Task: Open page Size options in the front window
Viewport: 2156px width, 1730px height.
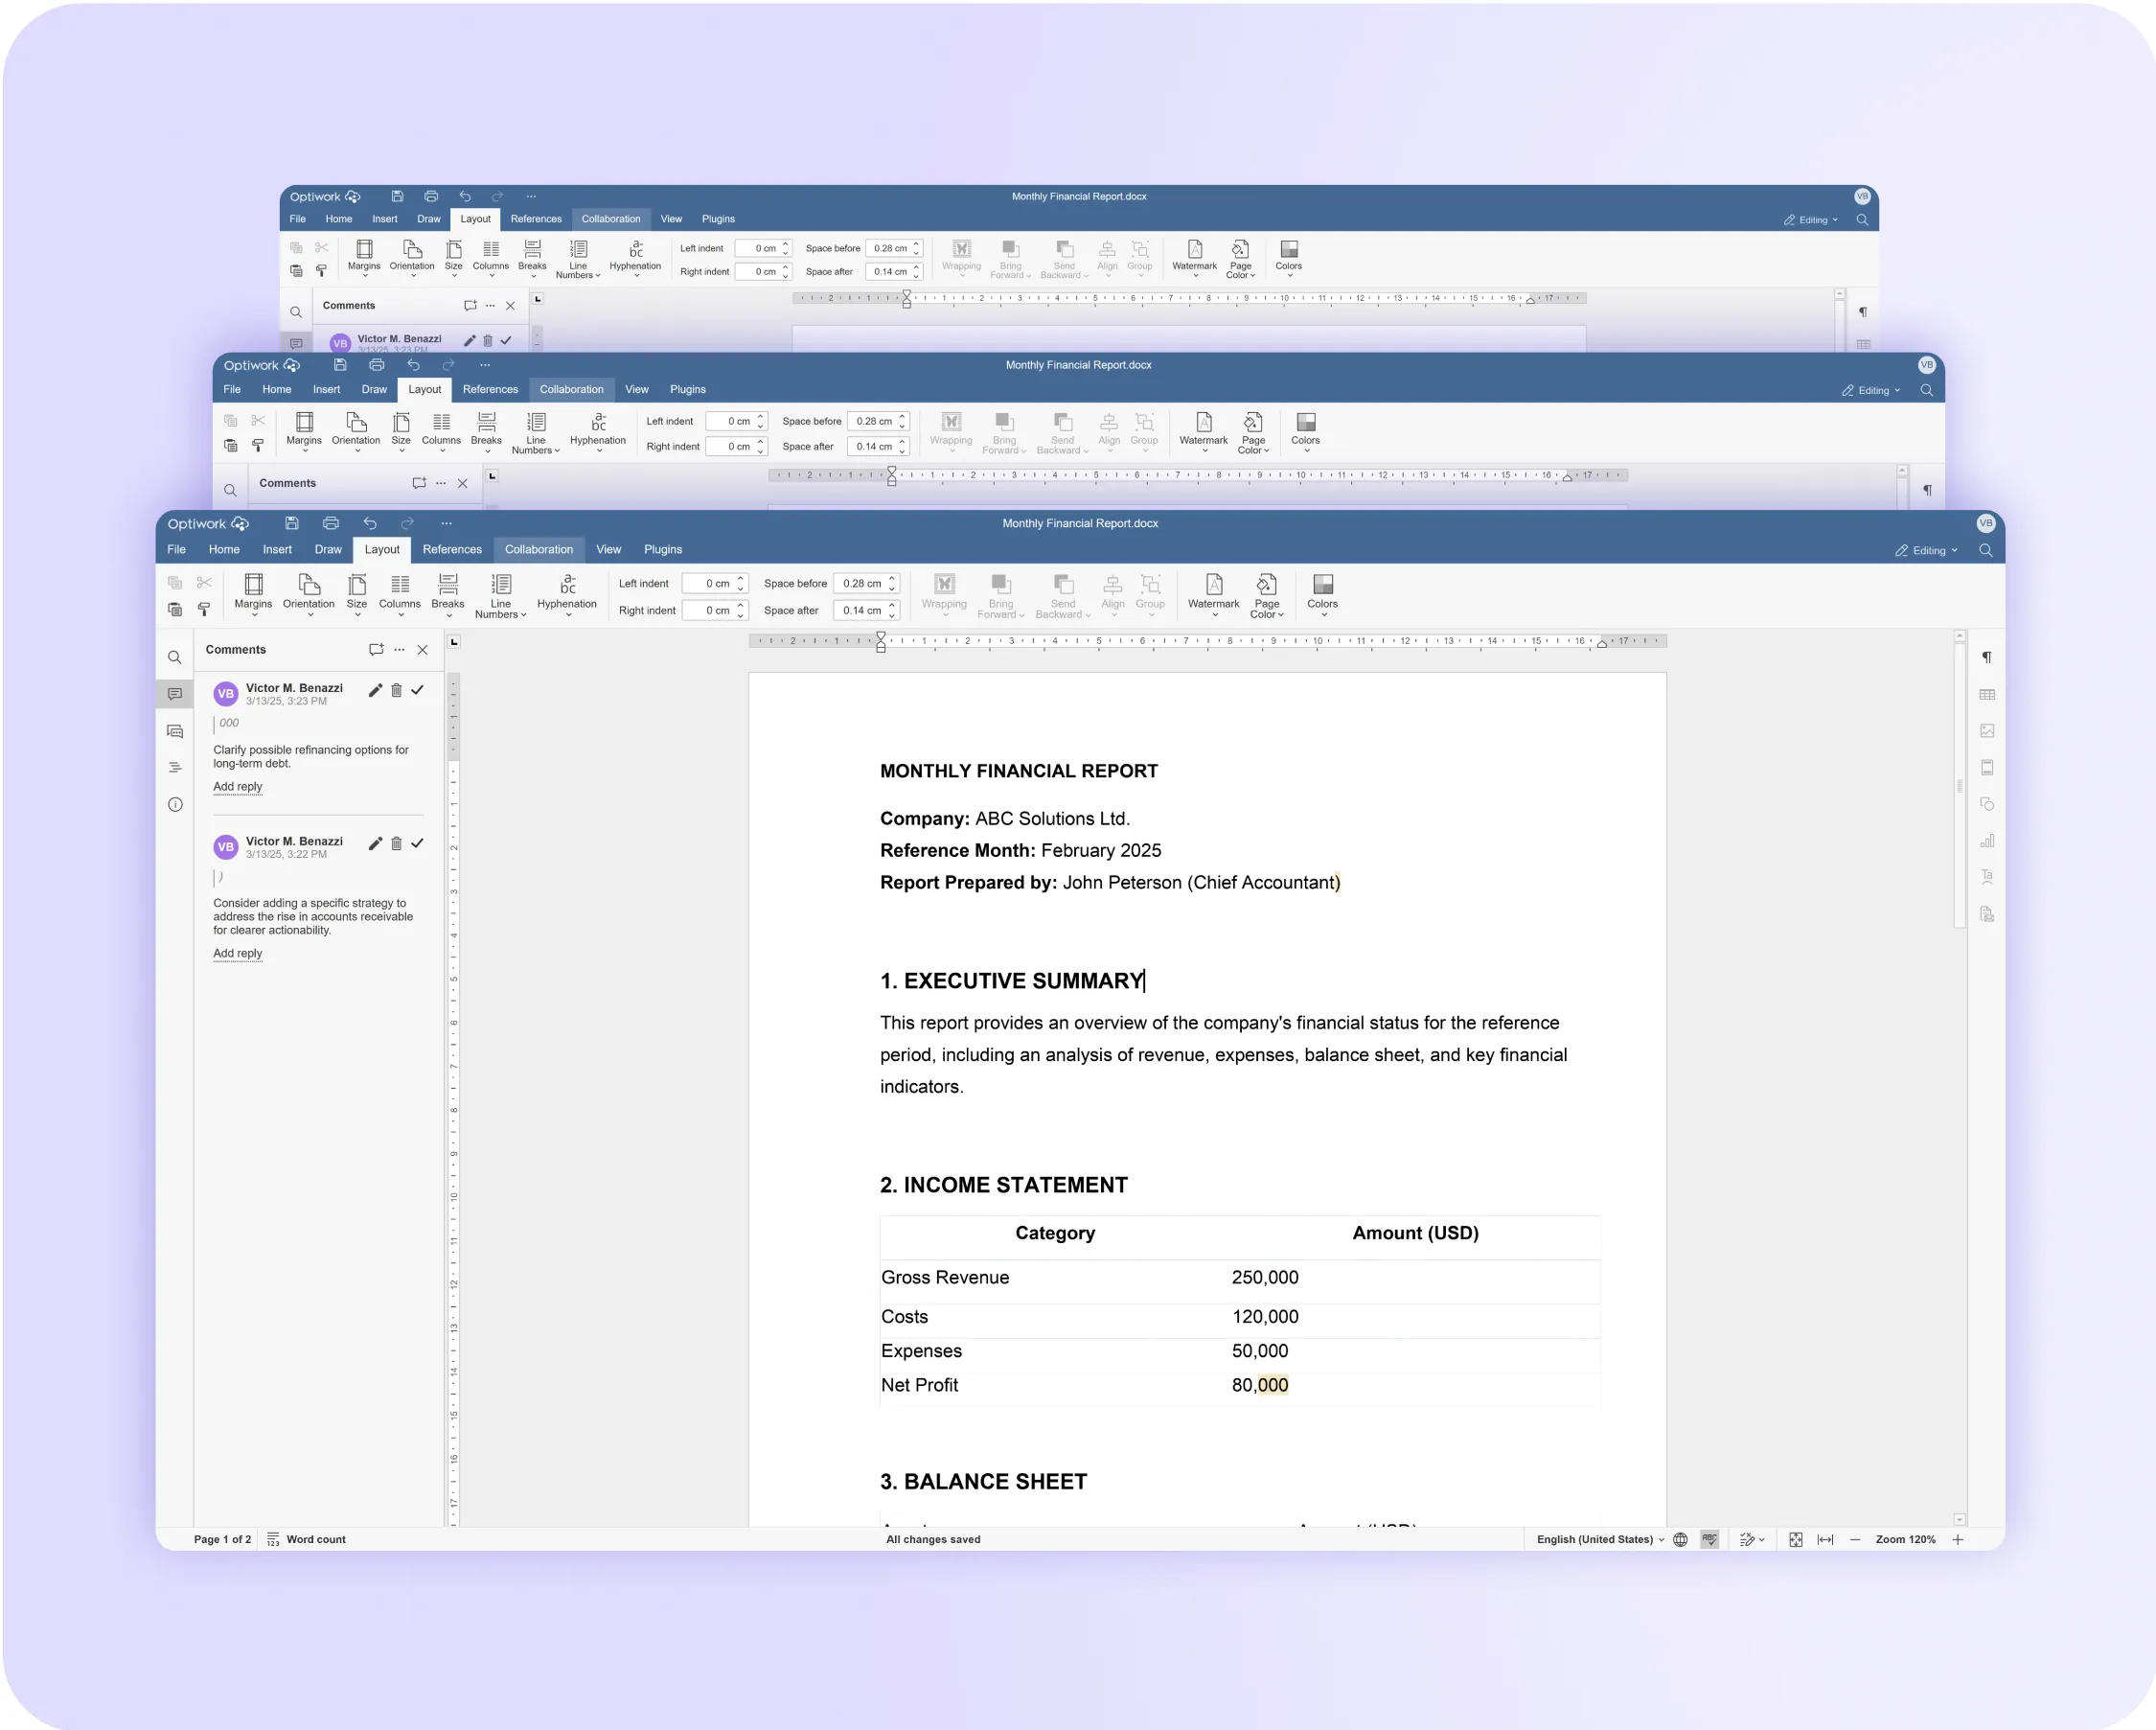Action: 357,595
